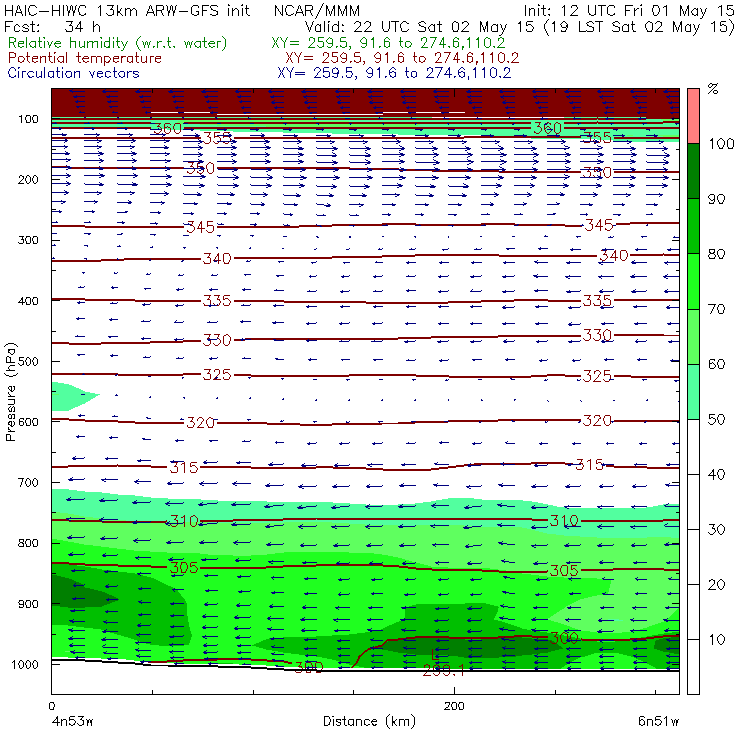Click the '50' colorbar scale label
Viewport: 740px width, 740px height.
(x=716, y=420)
